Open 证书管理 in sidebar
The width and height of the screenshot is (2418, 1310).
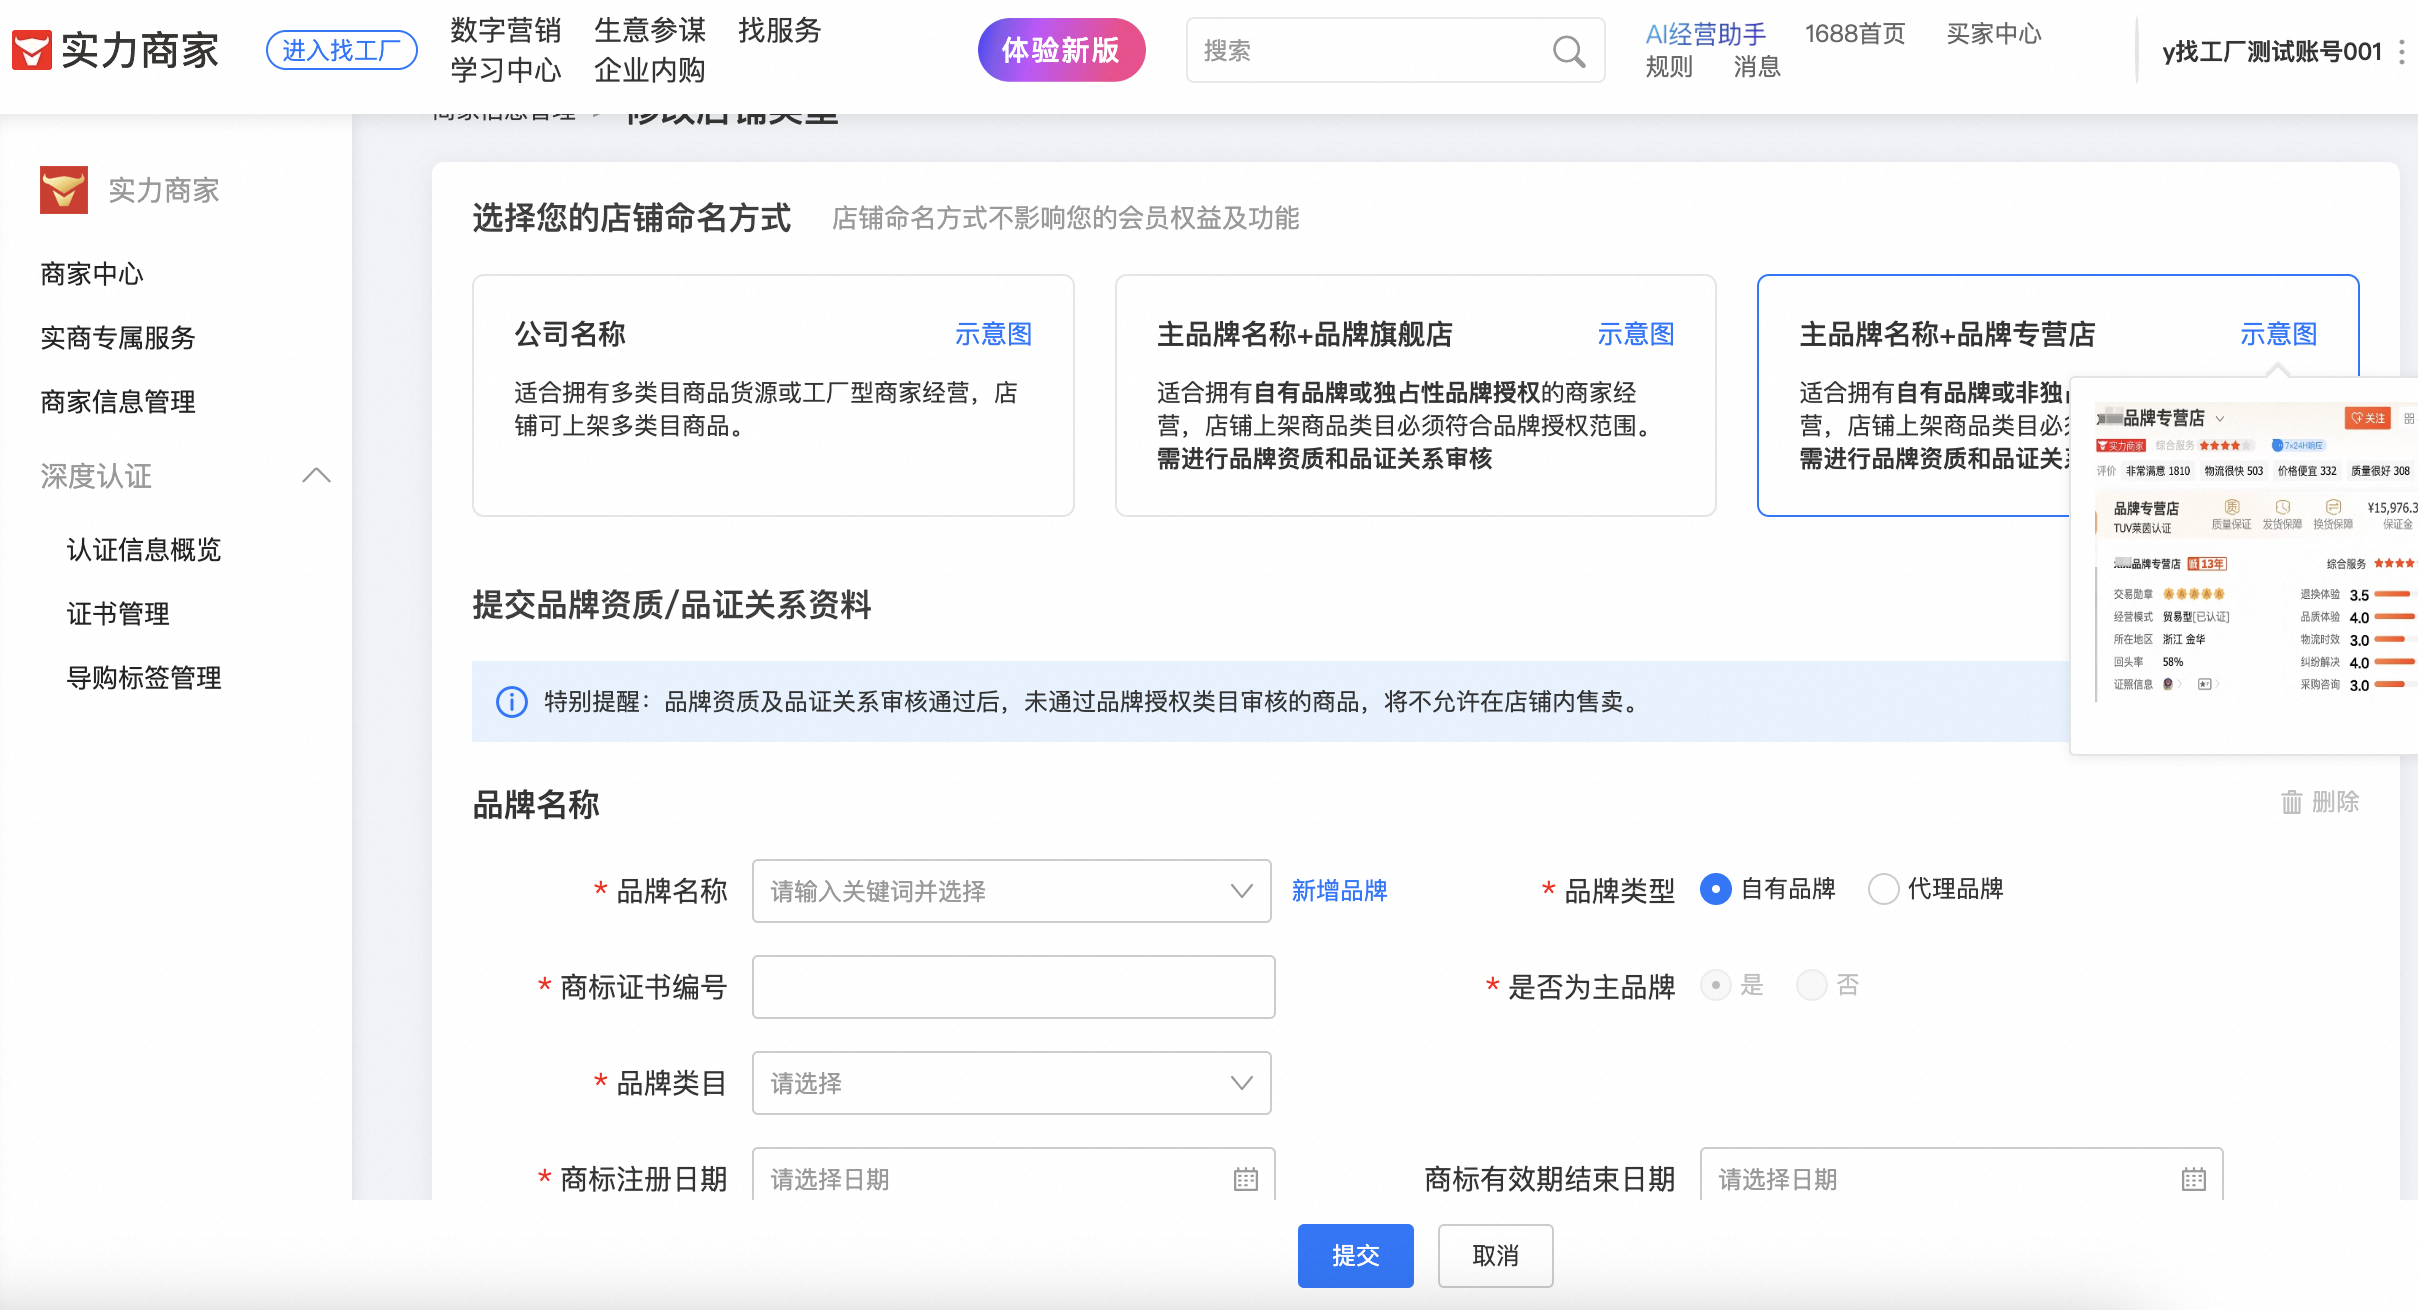coord(118,613)
